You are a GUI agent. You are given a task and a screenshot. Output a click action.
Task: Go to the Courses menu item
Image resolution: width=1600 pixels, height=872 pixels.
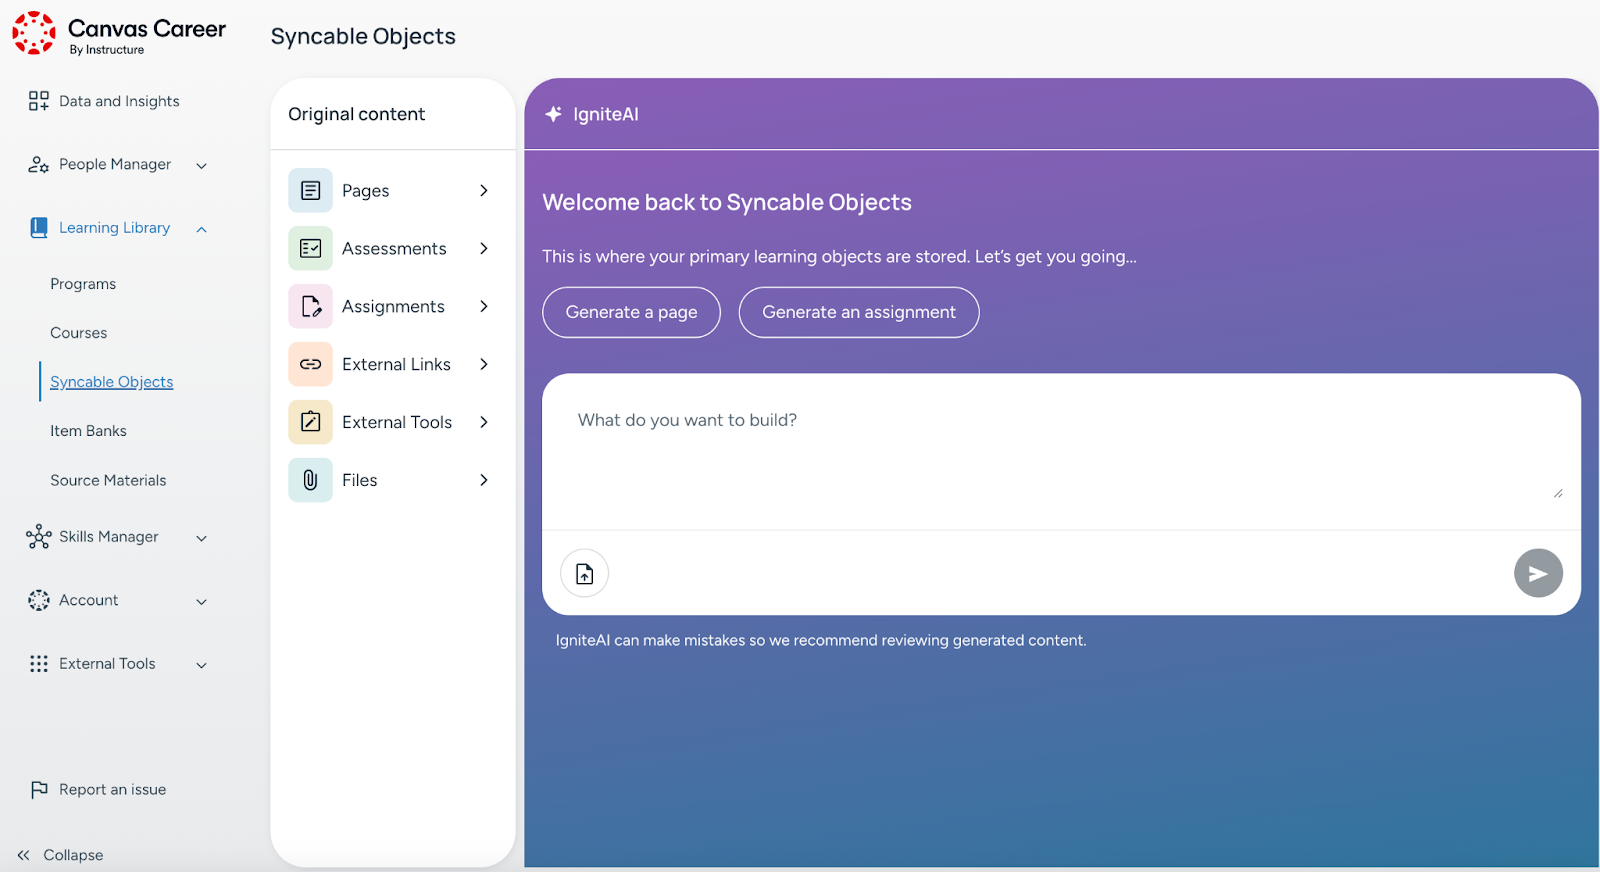tap(78, 333)
